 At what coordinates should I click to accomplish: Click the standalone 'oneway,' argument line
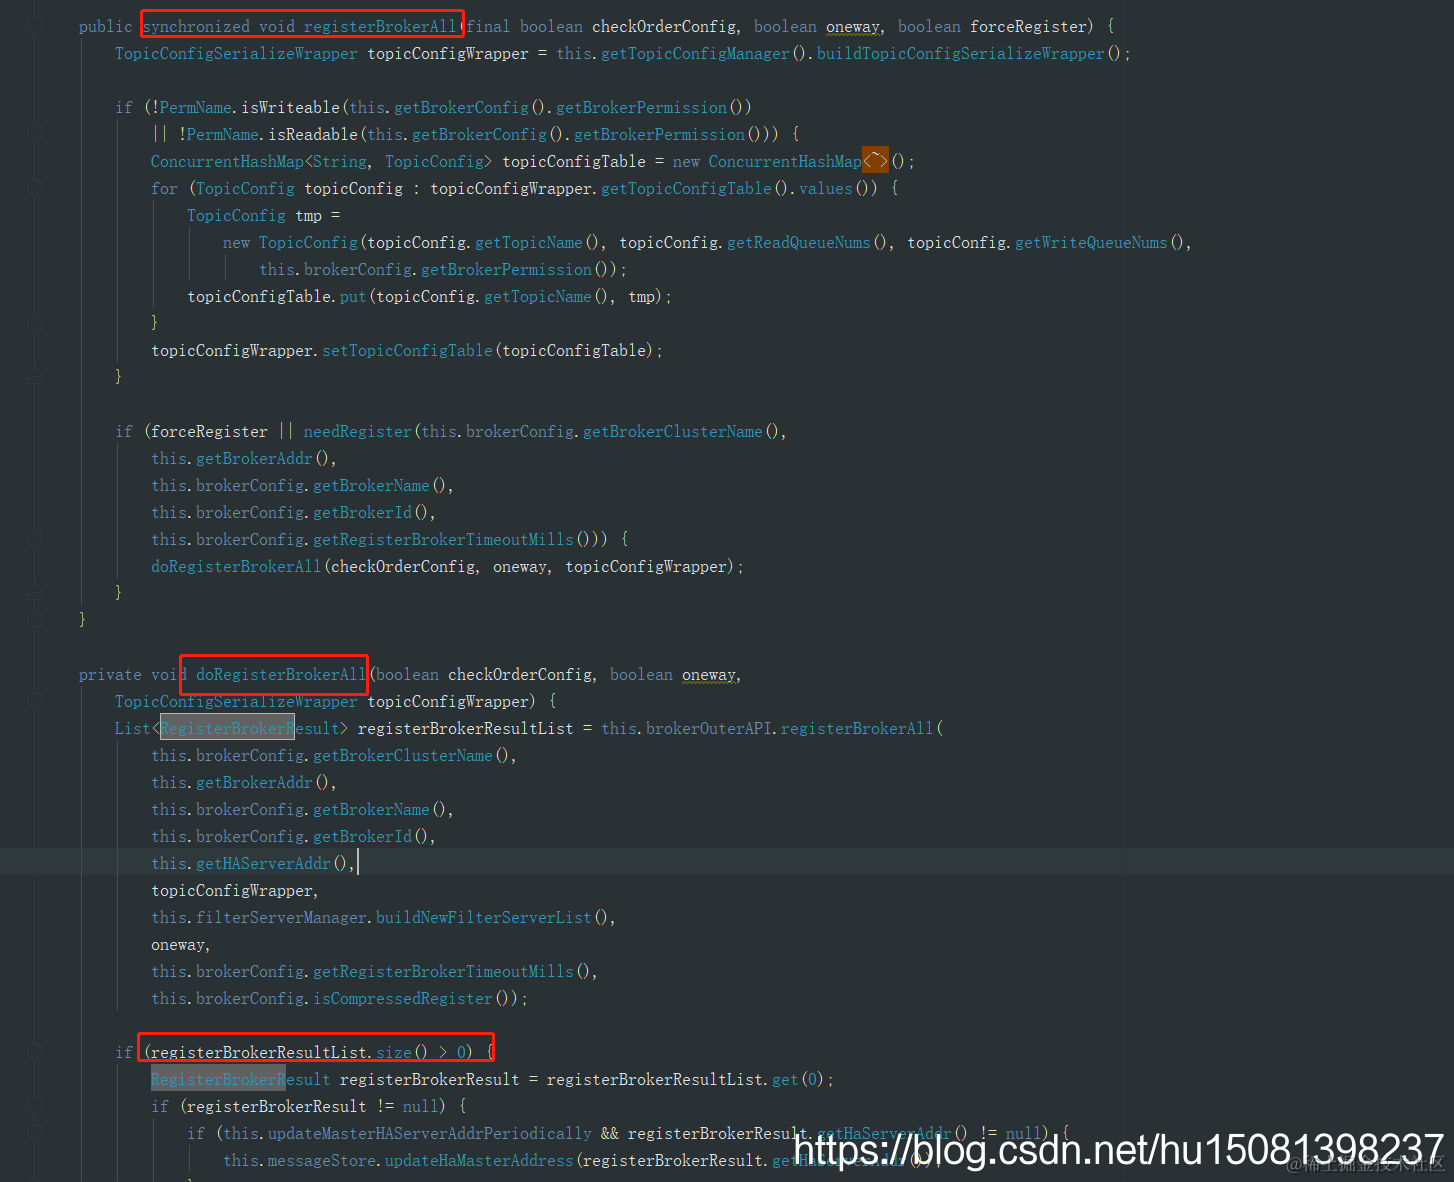pyautogui.click(x=180, y=945)
